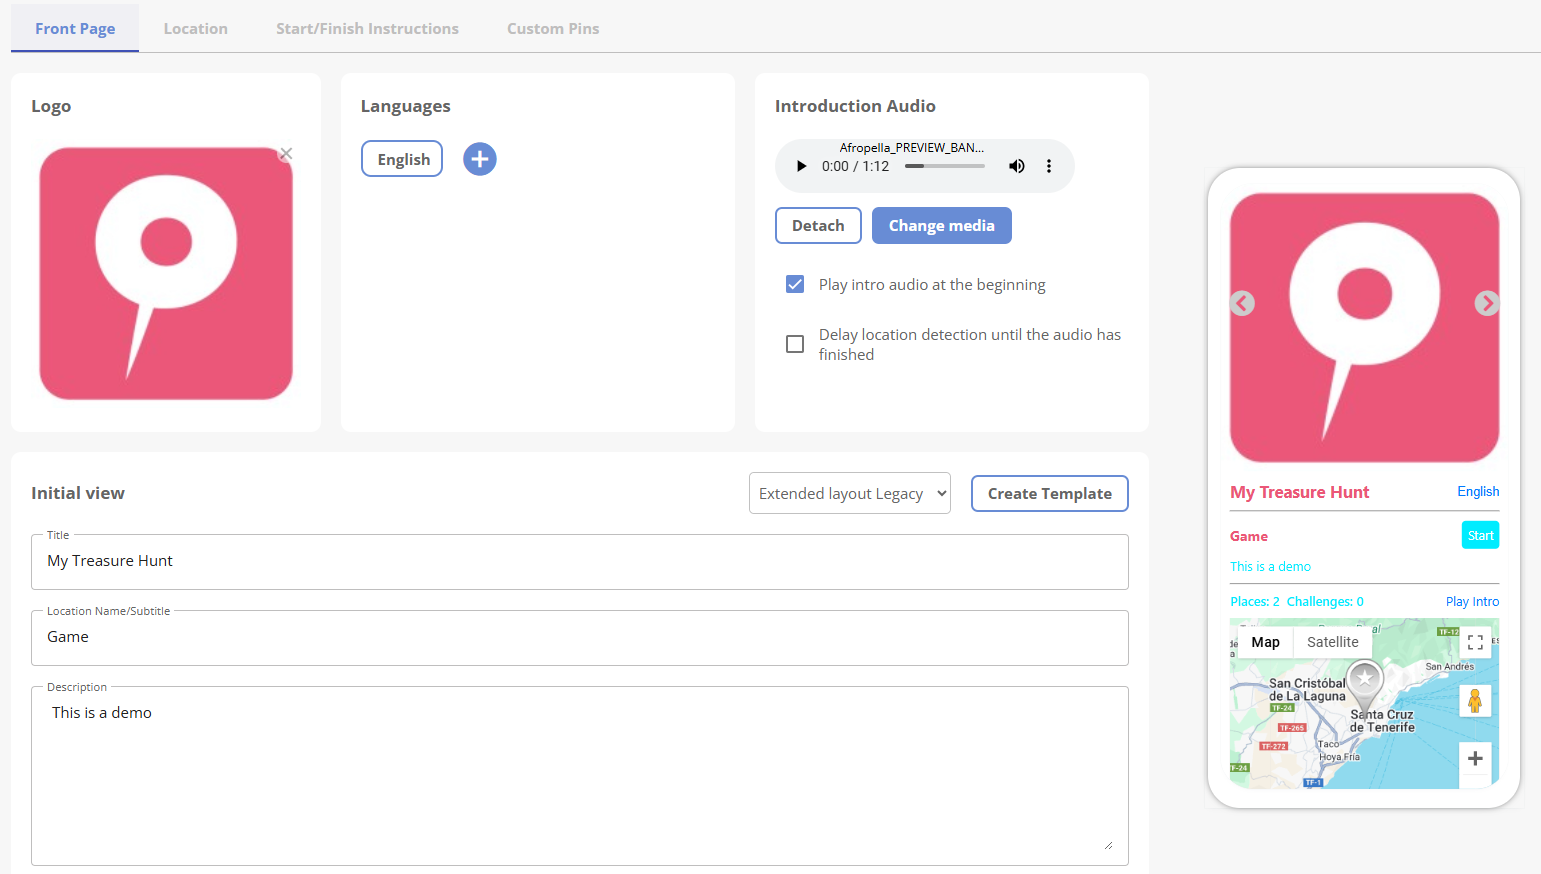Play the introduction audio

[800, 165]
